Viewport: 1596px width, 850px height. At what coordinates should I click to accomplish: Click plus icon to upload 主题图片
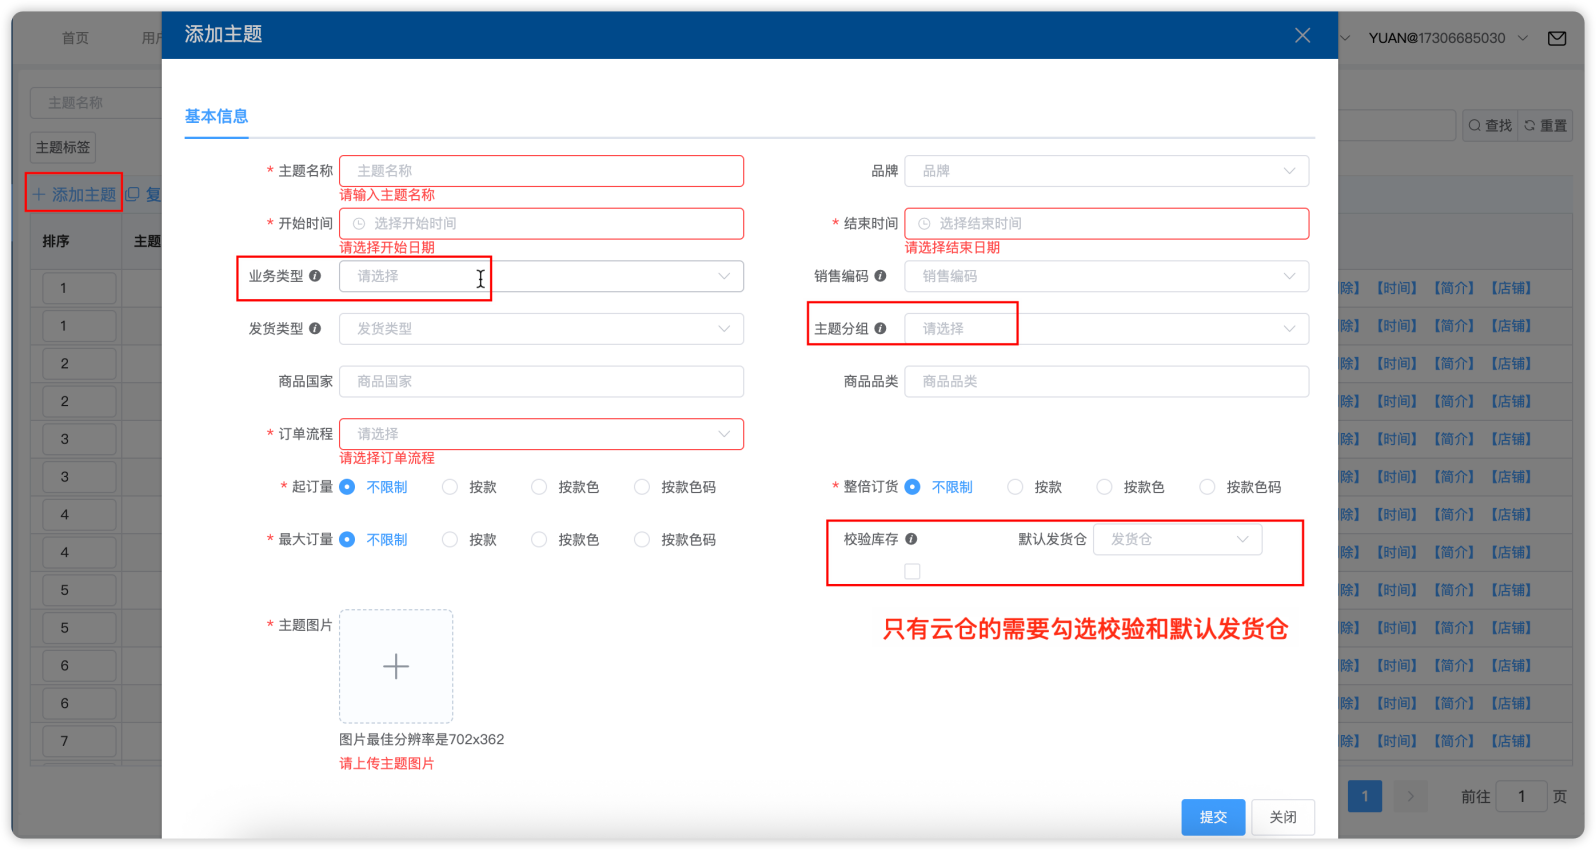click(x=396, y=666)
